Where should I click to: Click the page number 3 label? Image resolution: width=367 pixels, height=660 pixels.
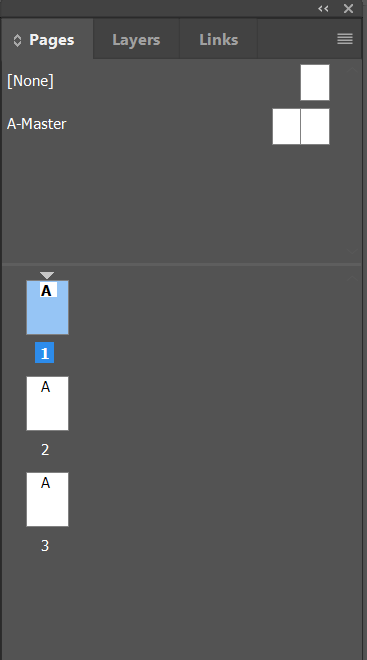(x=45, y=546)
